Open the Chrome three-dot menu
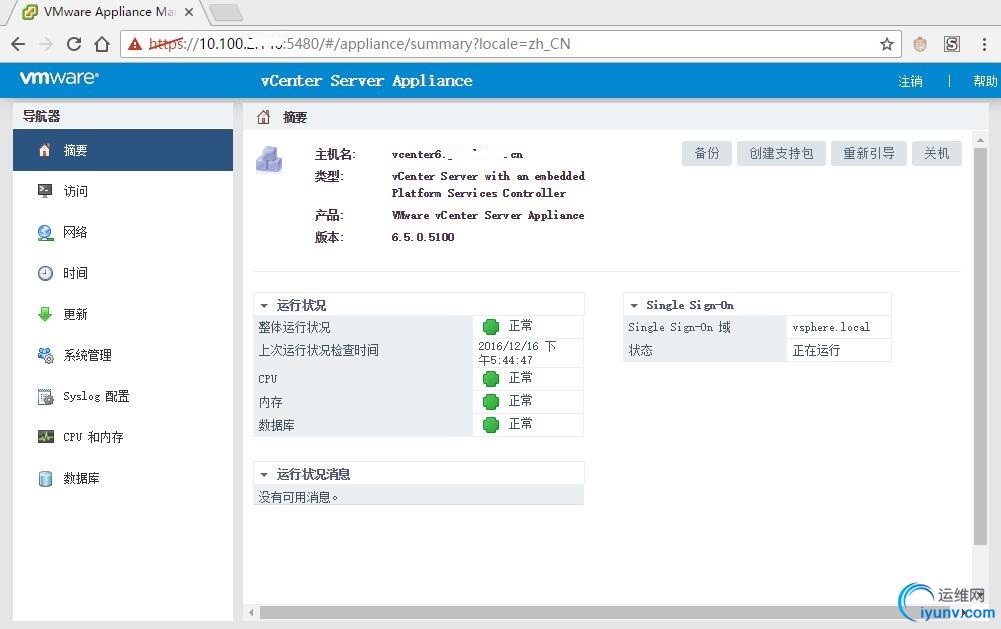 point(984,43)
